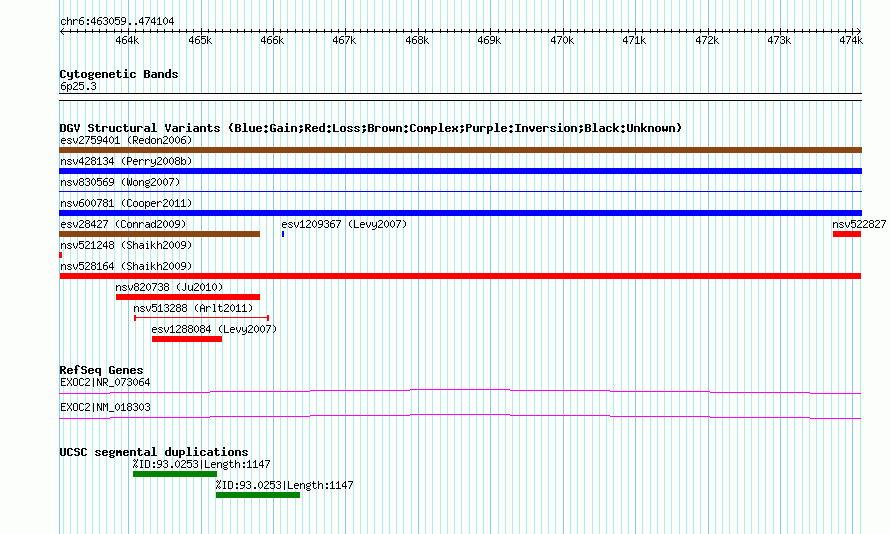Screen dimensions: 890x534
Task: Click the brown esv28427 complex variant bar
Action: (x=159, y=234)
